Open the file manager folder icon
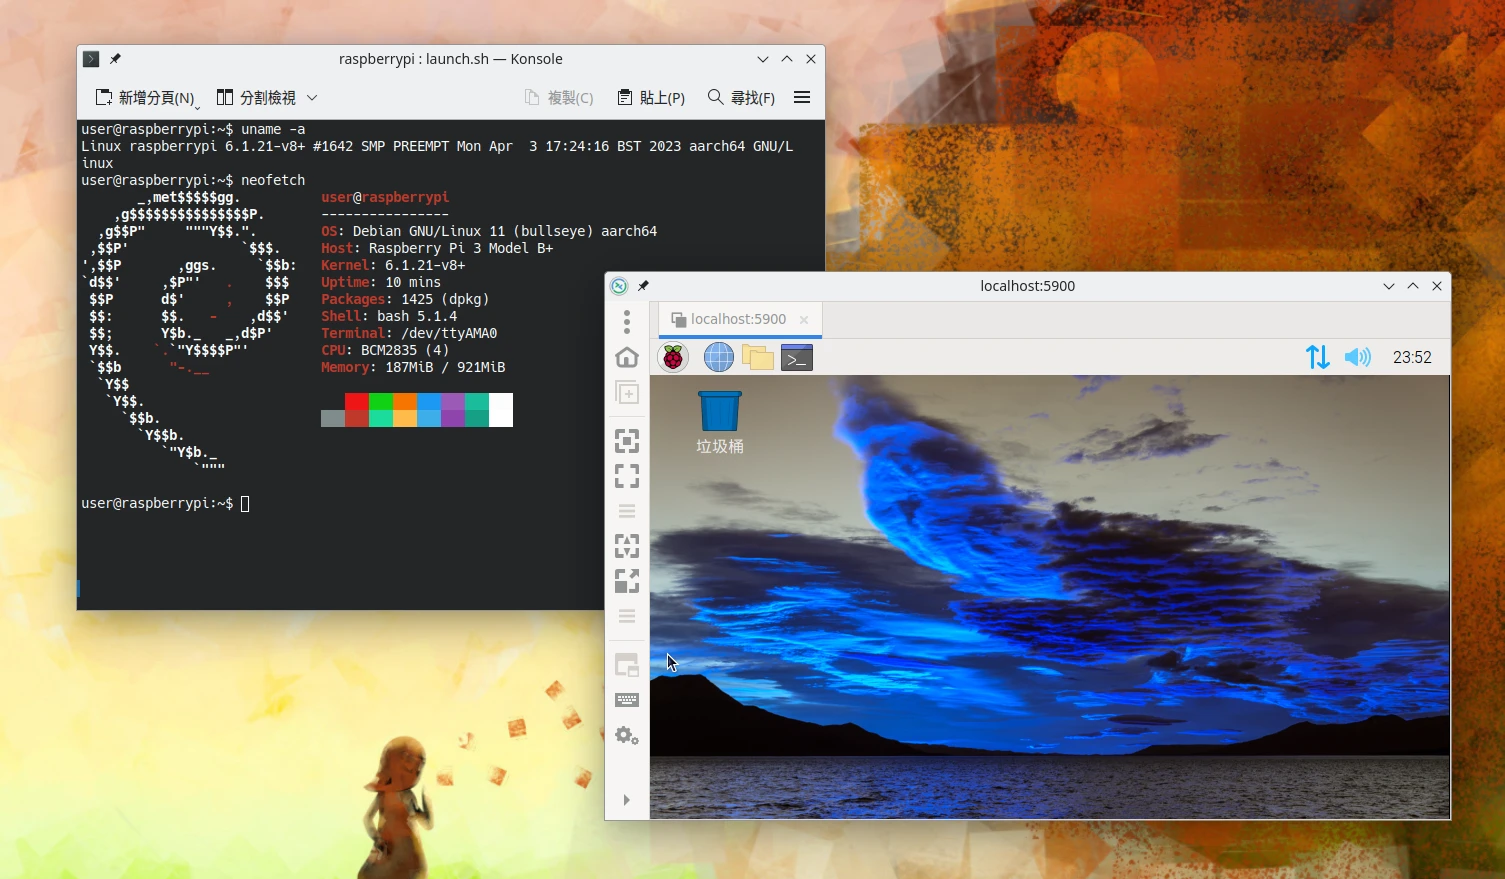1505x879 pixels. pos(757,357)
